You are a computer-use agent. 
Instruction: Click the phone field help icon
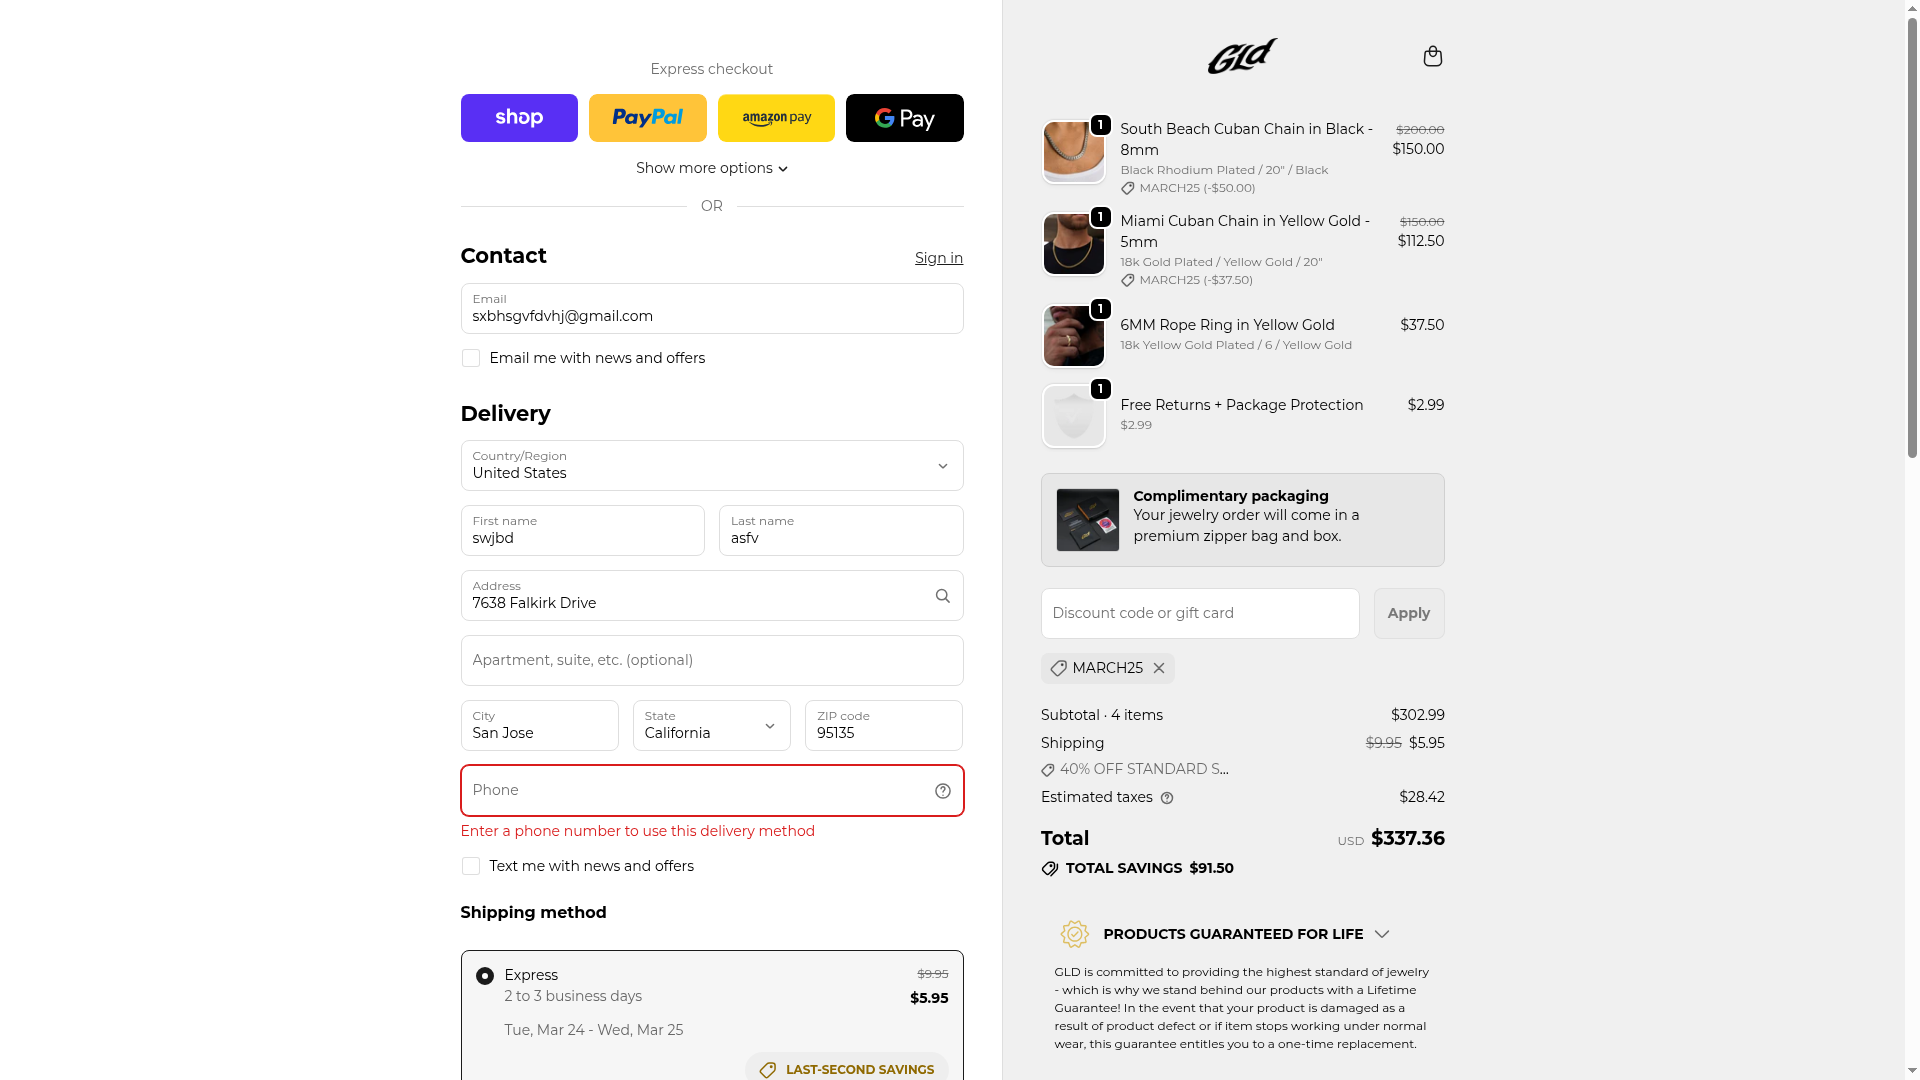pyautogui.click(x=942, y=791)
